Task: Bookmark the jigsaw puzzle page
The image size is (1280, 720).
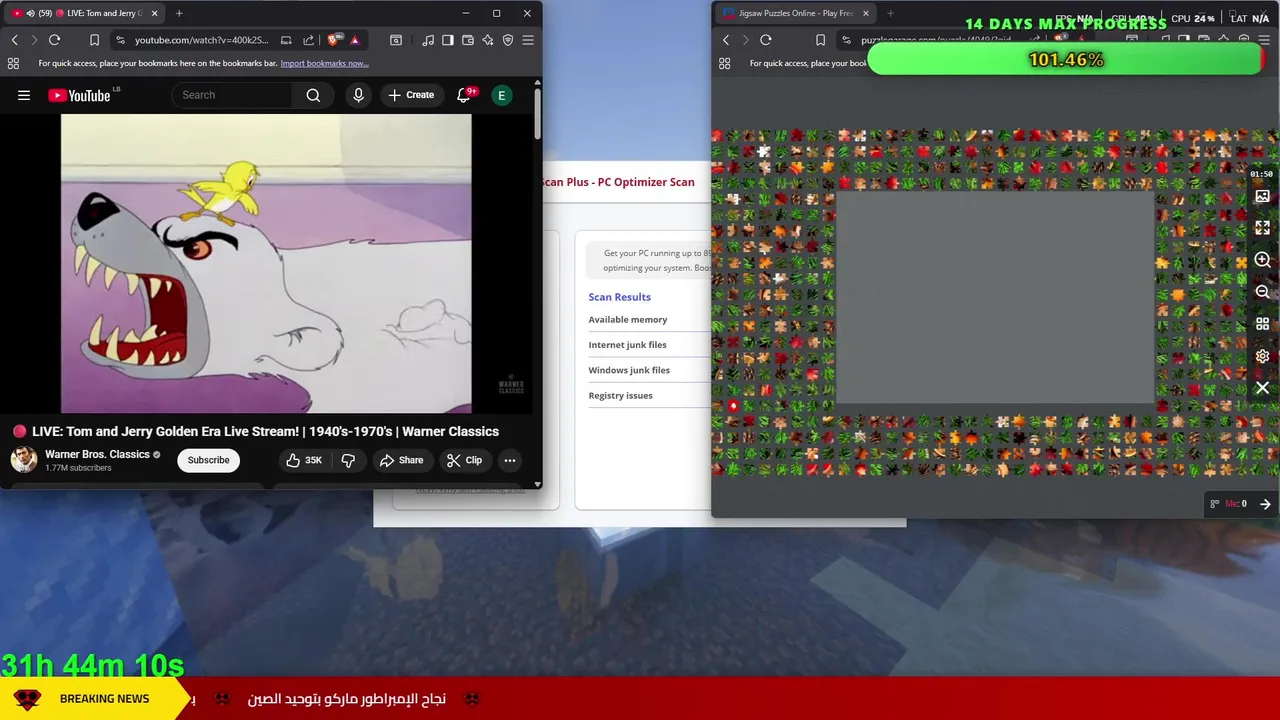Action: click(820, 40)
